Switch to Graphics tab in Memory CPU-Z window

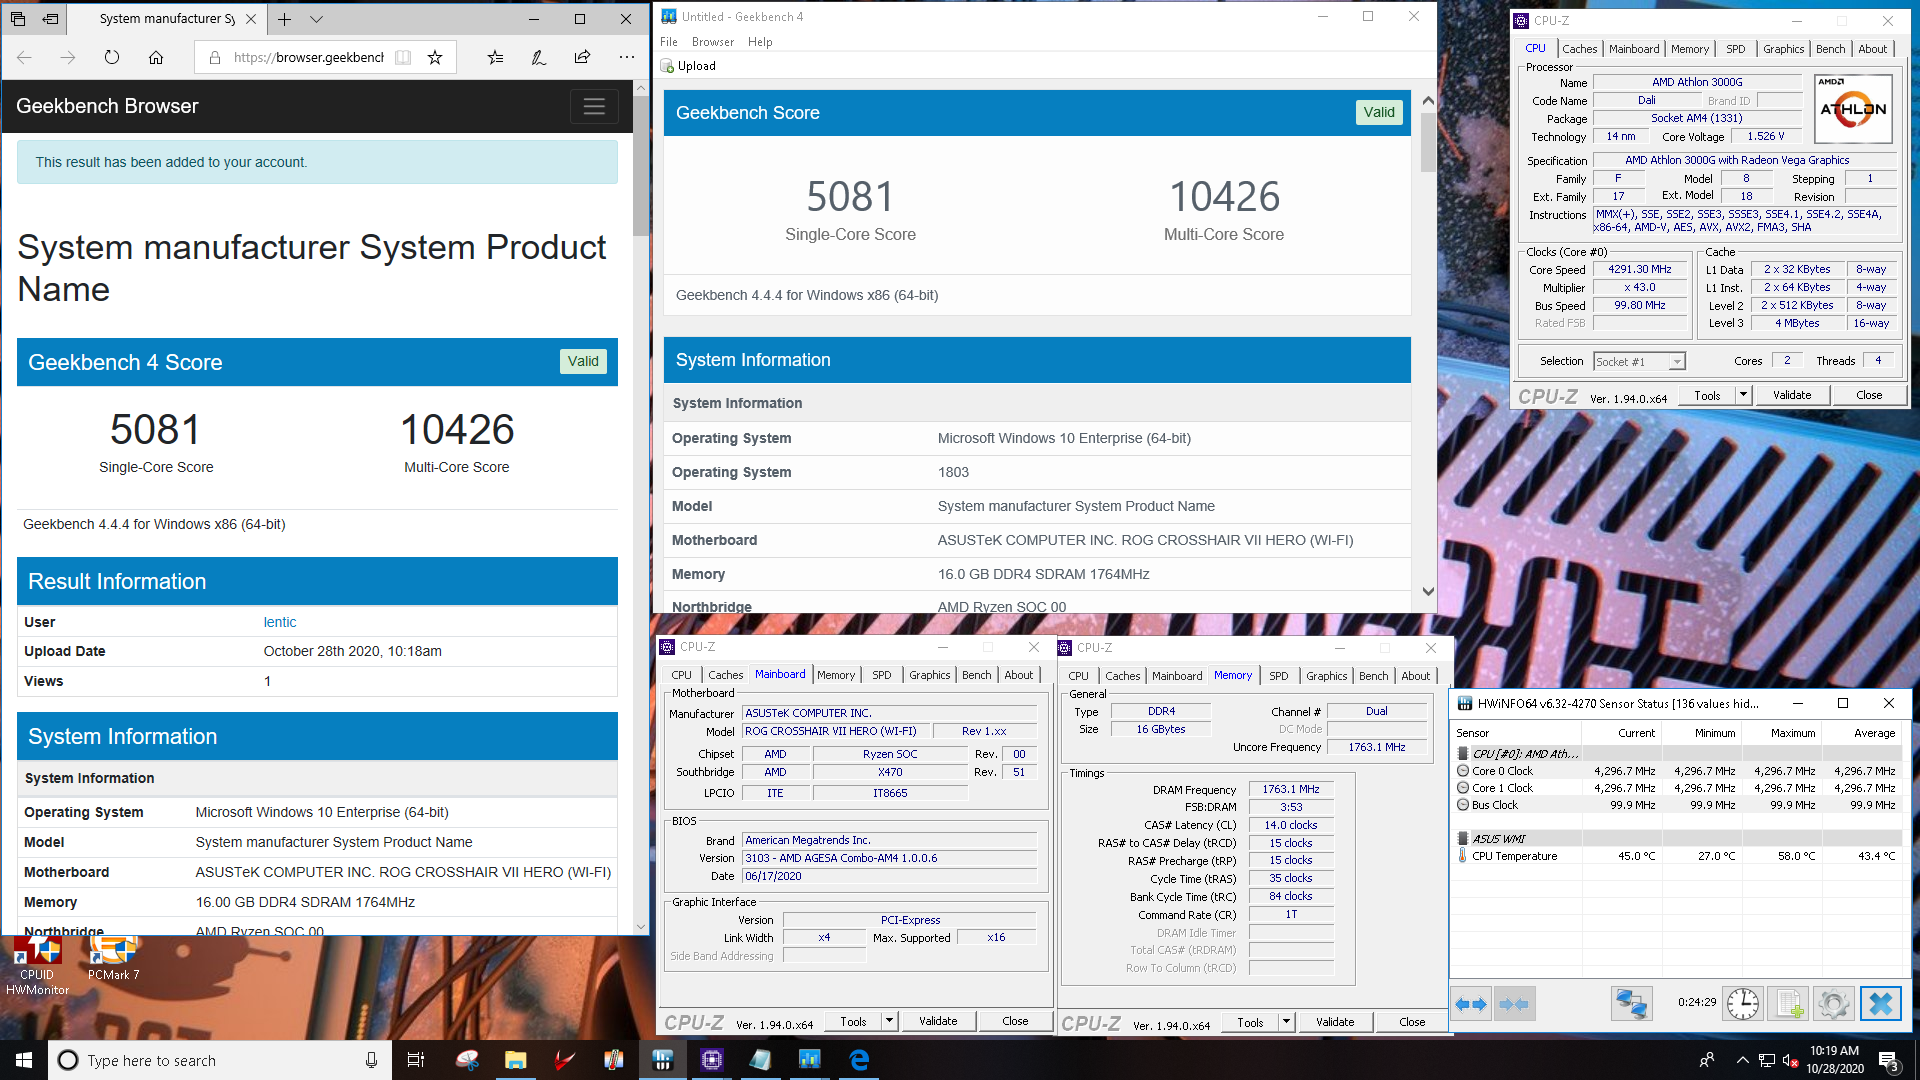(x=1327, y=676)
